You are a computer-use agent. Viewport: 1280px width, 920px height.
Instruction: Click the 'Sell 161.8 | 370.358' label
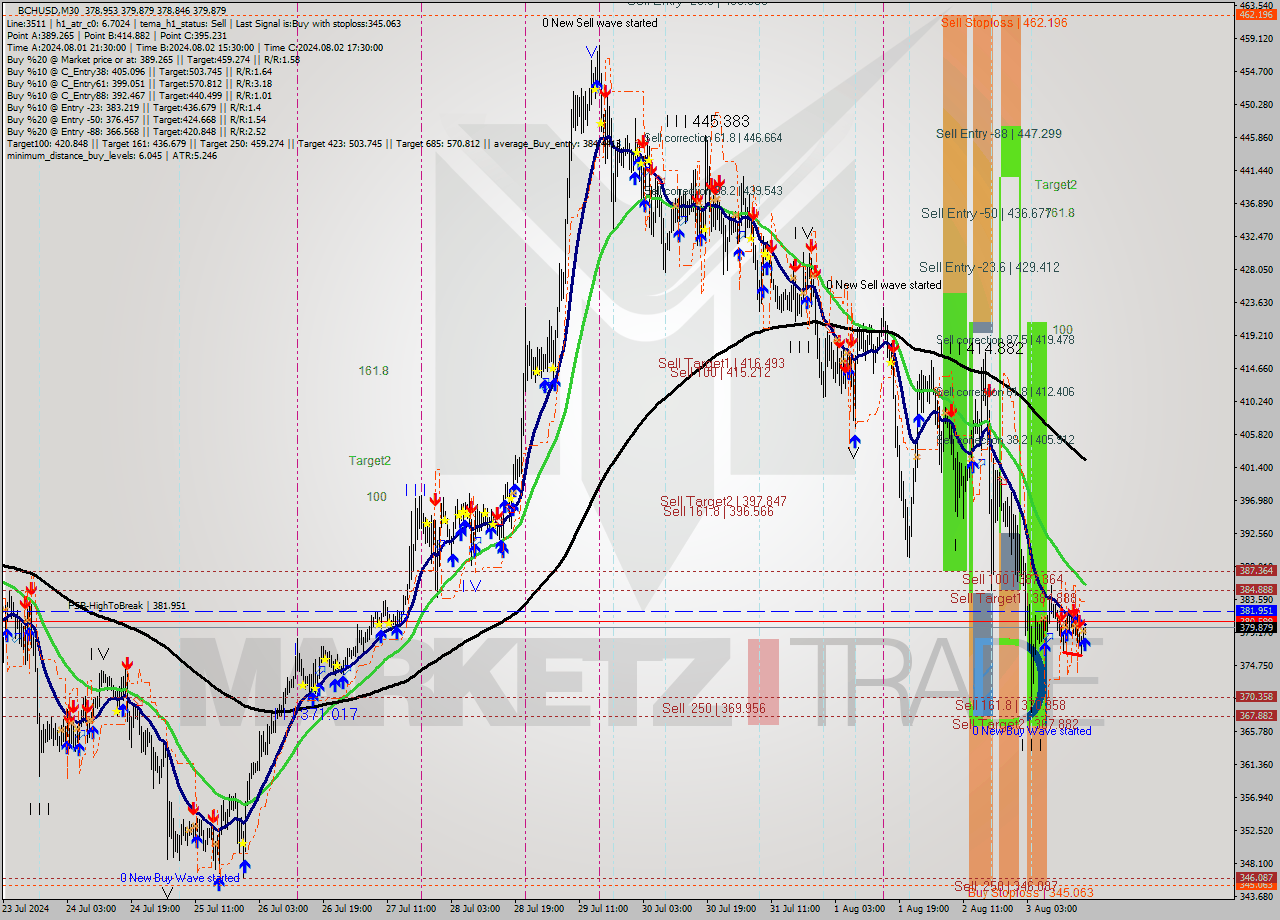[x=1010, y=705]
